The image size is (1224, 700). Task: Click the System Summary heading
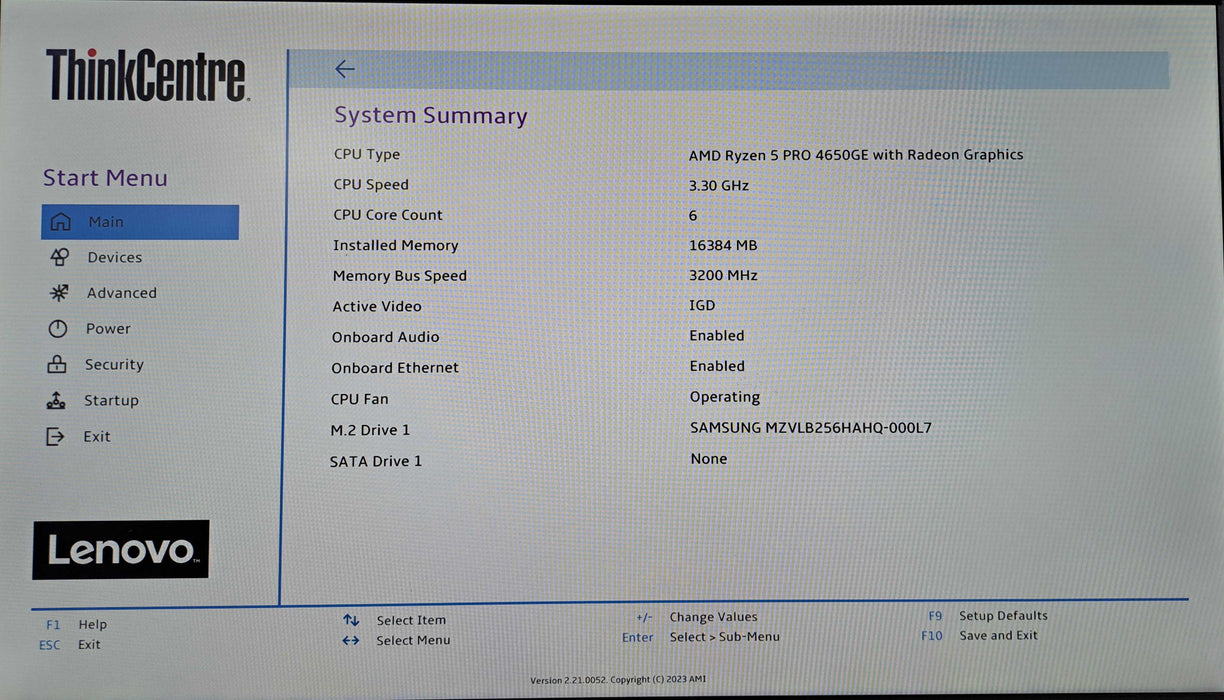click(431, 115)
